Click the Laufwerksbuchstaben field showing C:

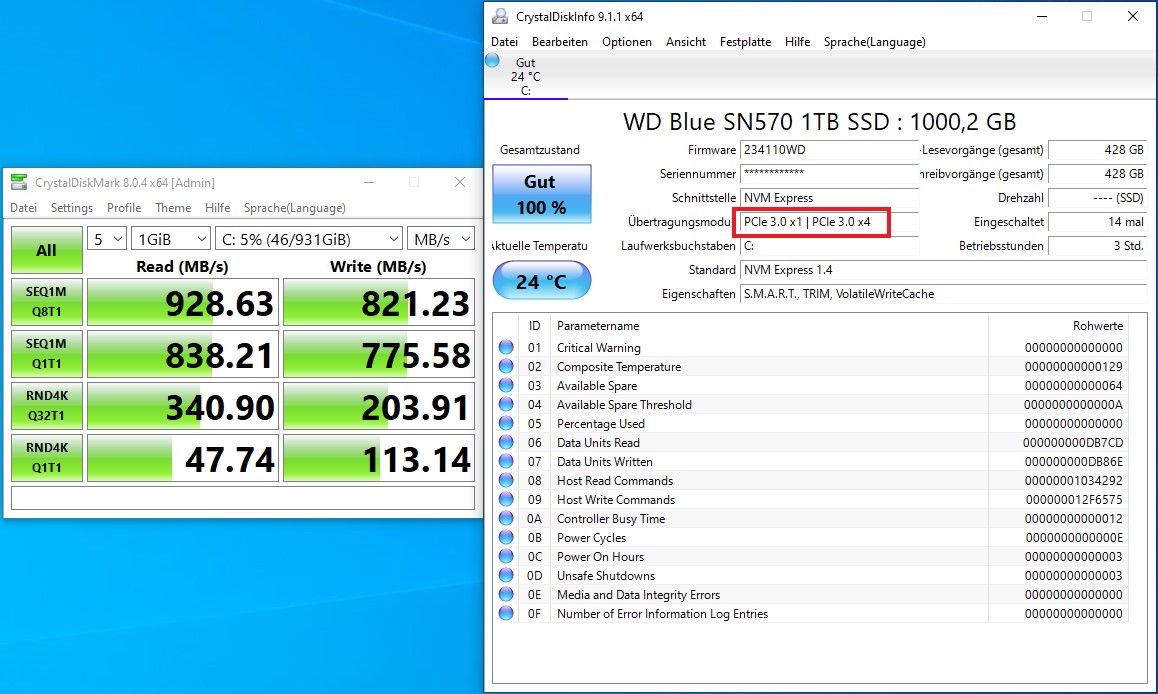click(829, 246)
